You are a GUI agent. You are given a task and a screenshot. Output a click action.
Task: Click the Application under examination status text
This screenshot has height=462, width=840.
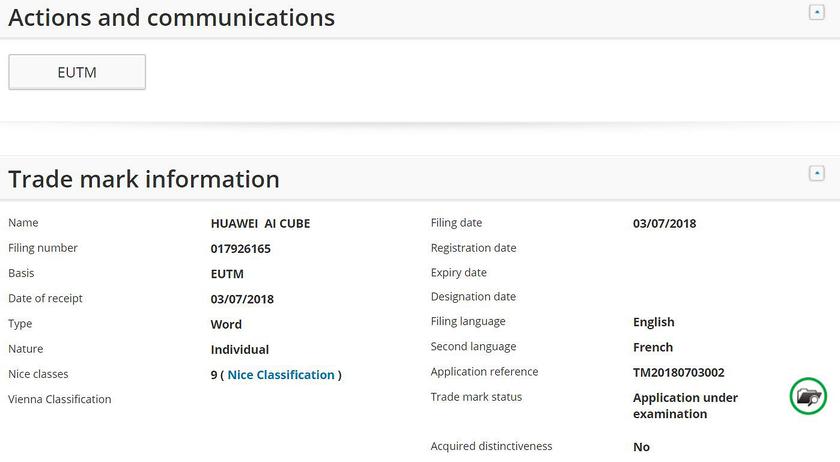point(685,405)
